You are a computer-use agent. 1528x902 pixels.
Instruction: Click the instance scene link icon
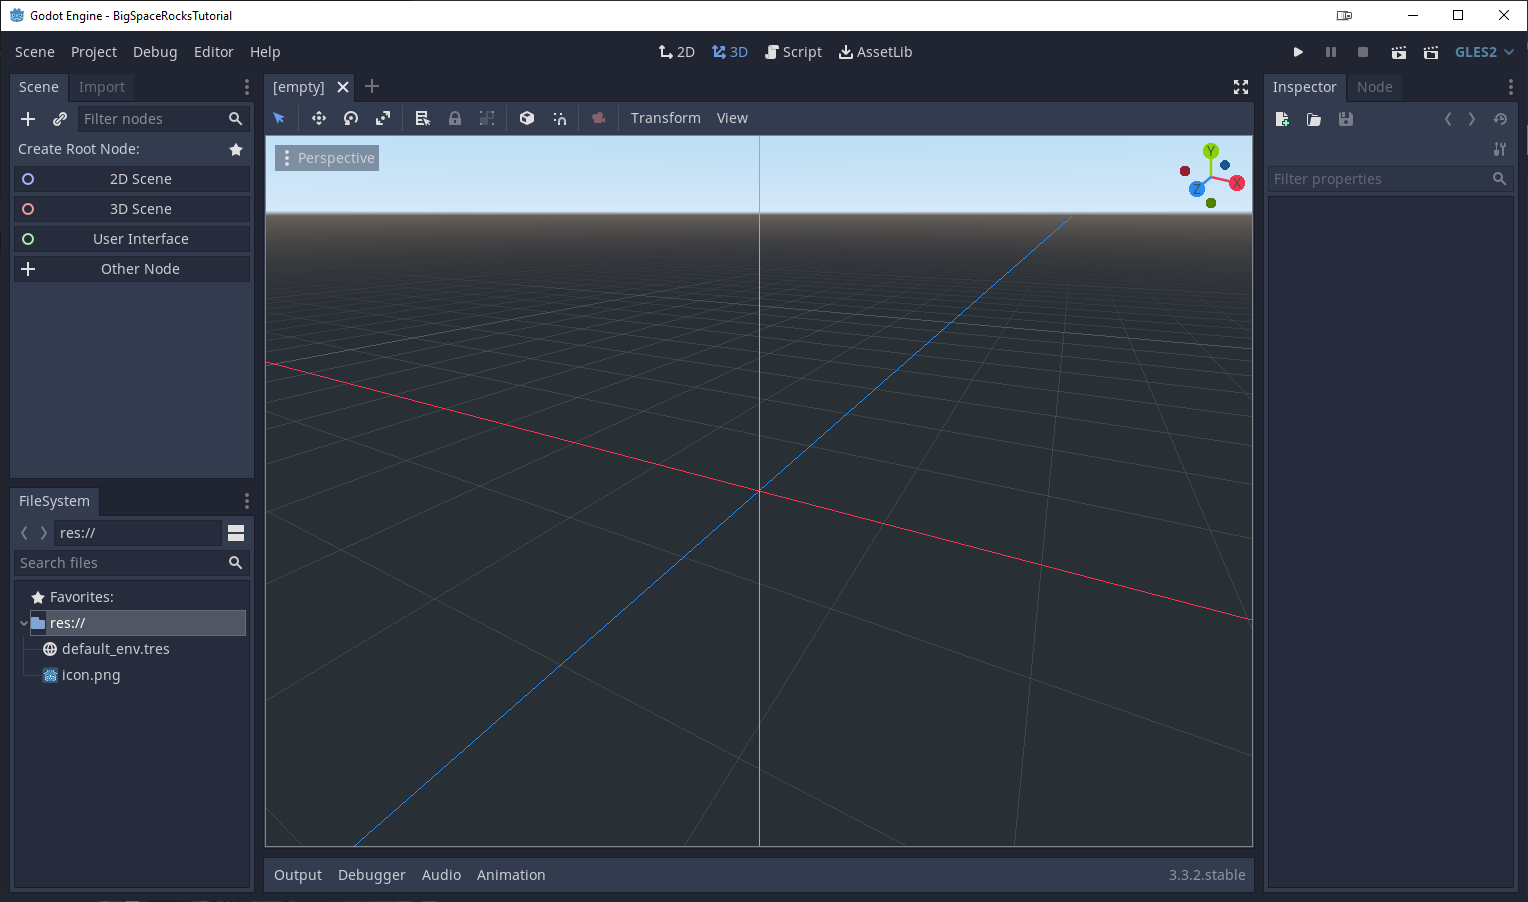(x=60, y=119)
